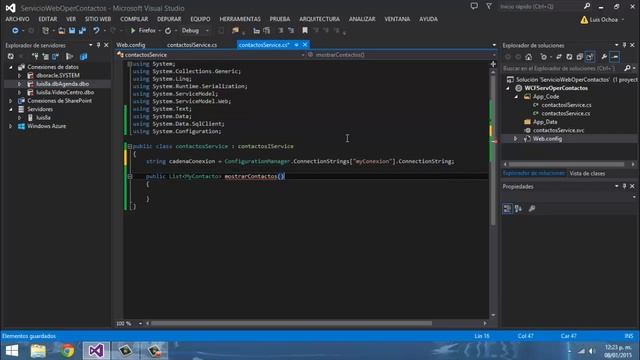Open the ARQUITECTURA menu
Image resolution: width=640 pixels, height=360 pixels.
tap(319, 19)
